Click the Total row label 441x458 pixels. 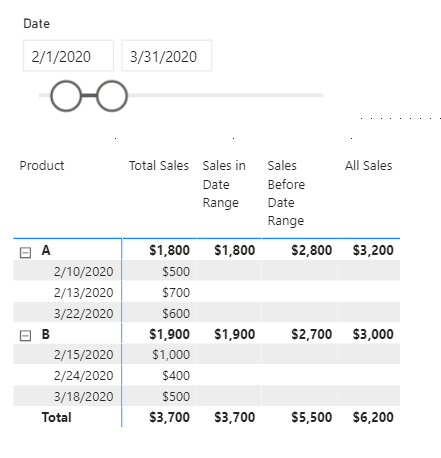[57, 417]
